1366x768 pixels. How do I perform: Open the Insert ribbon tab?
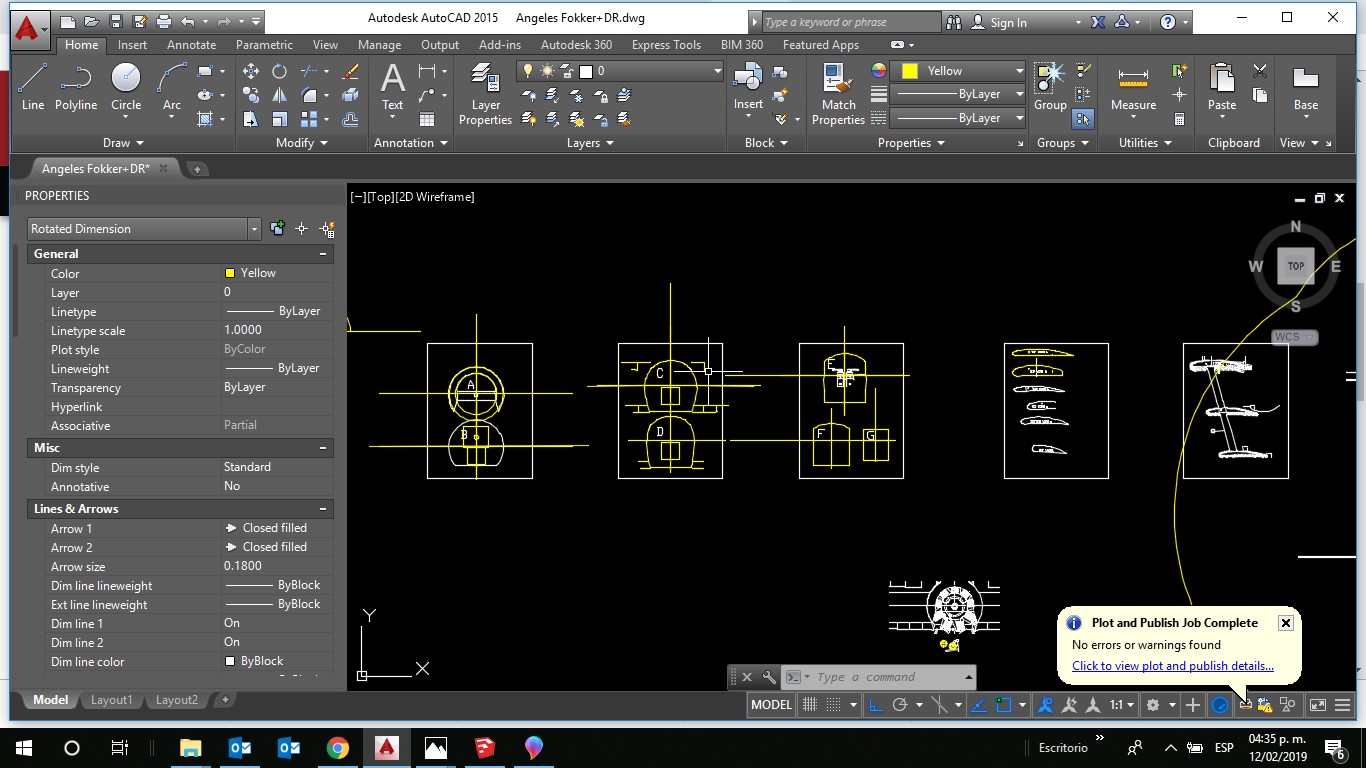click(x=132, y=45)
